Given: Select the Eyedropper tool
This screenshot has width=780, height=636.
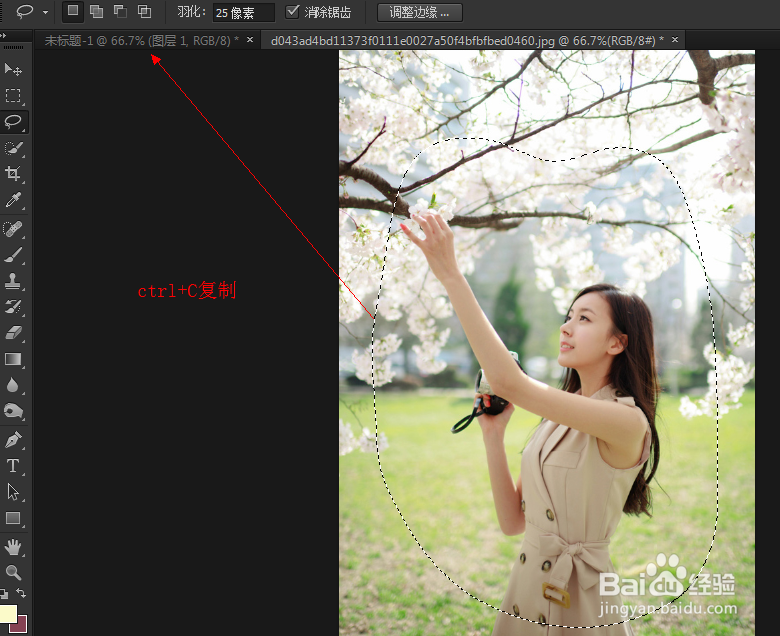Looking at the screenshot, I should (13, 200).
